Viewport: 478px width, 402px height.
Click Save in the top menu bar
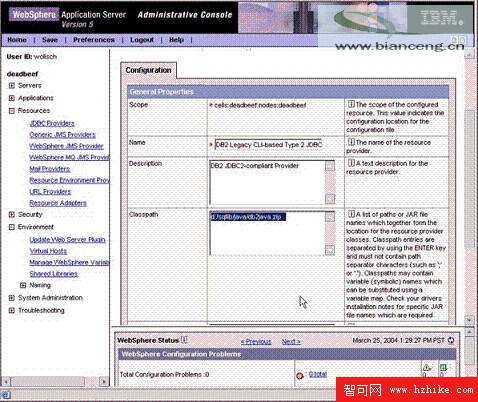pos(50,40)
